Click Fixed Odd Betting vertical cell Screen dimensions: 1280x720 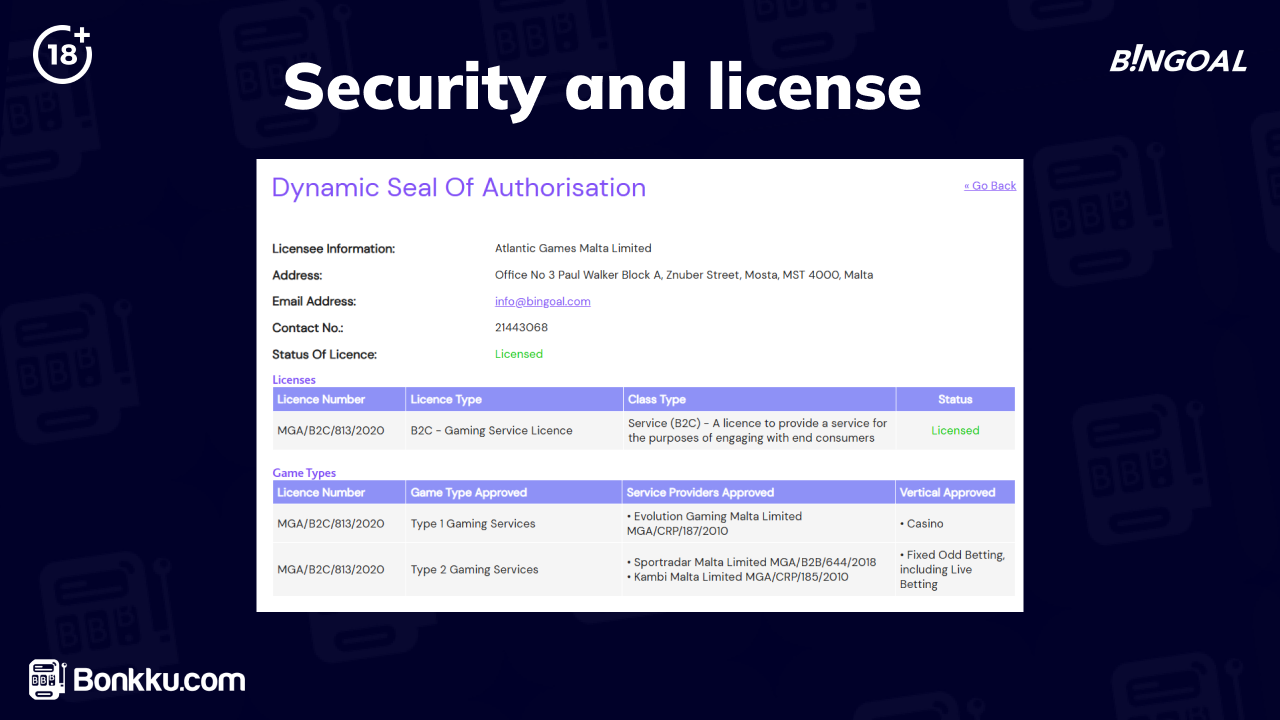953,569
